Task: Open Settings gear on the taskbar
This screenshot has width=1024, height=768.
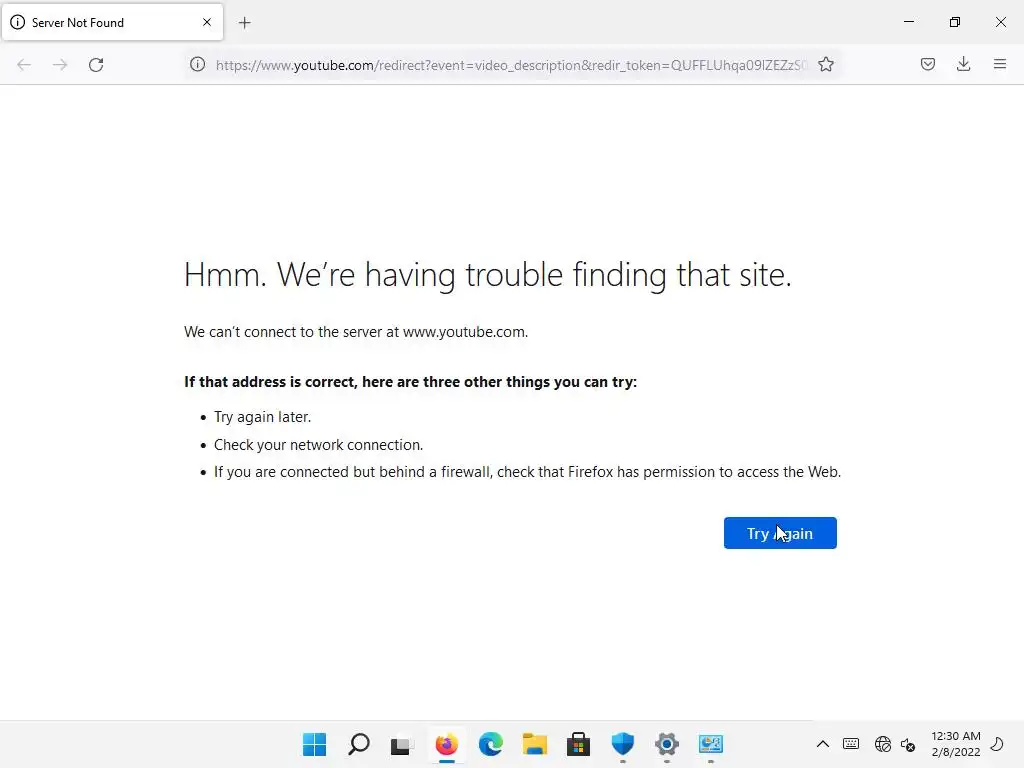Action: tap(667, 744)
